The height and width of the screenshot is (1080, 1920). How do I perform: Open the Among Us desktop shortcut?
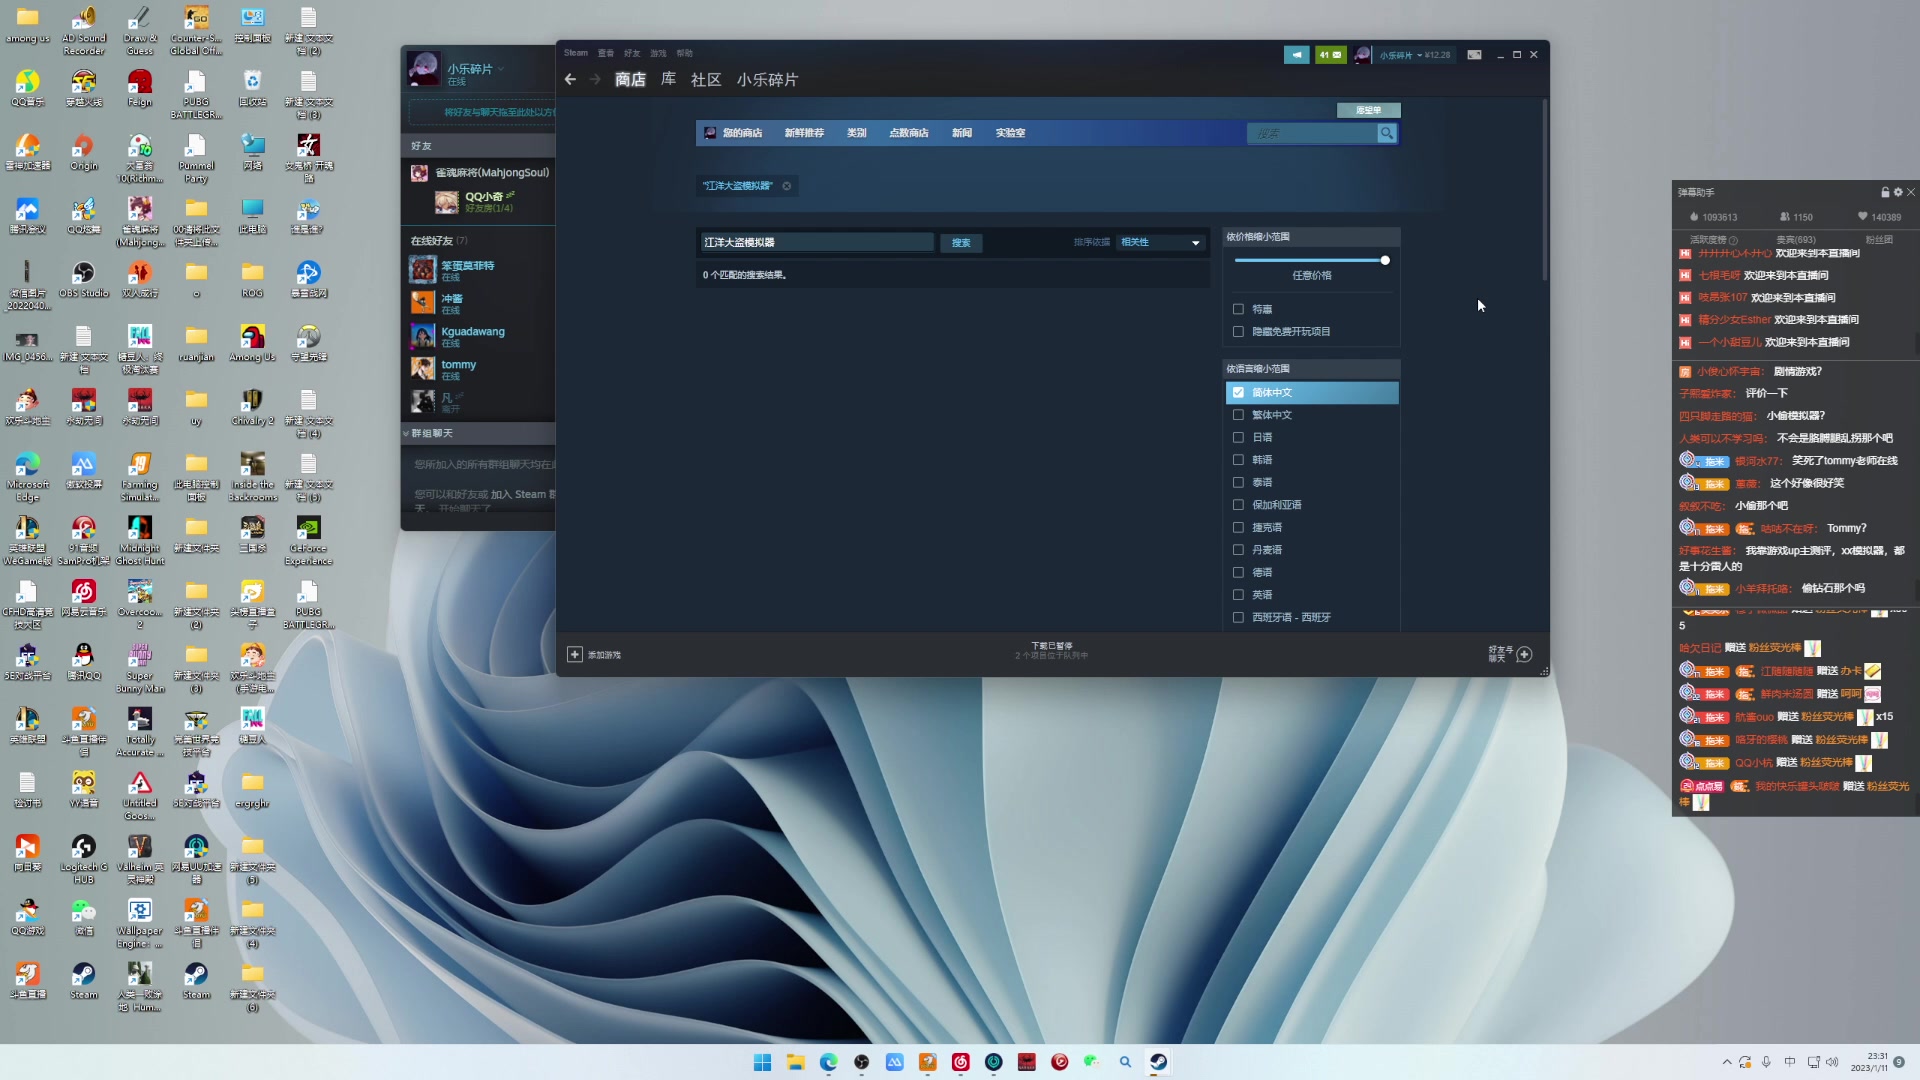[x=252, y=344]
